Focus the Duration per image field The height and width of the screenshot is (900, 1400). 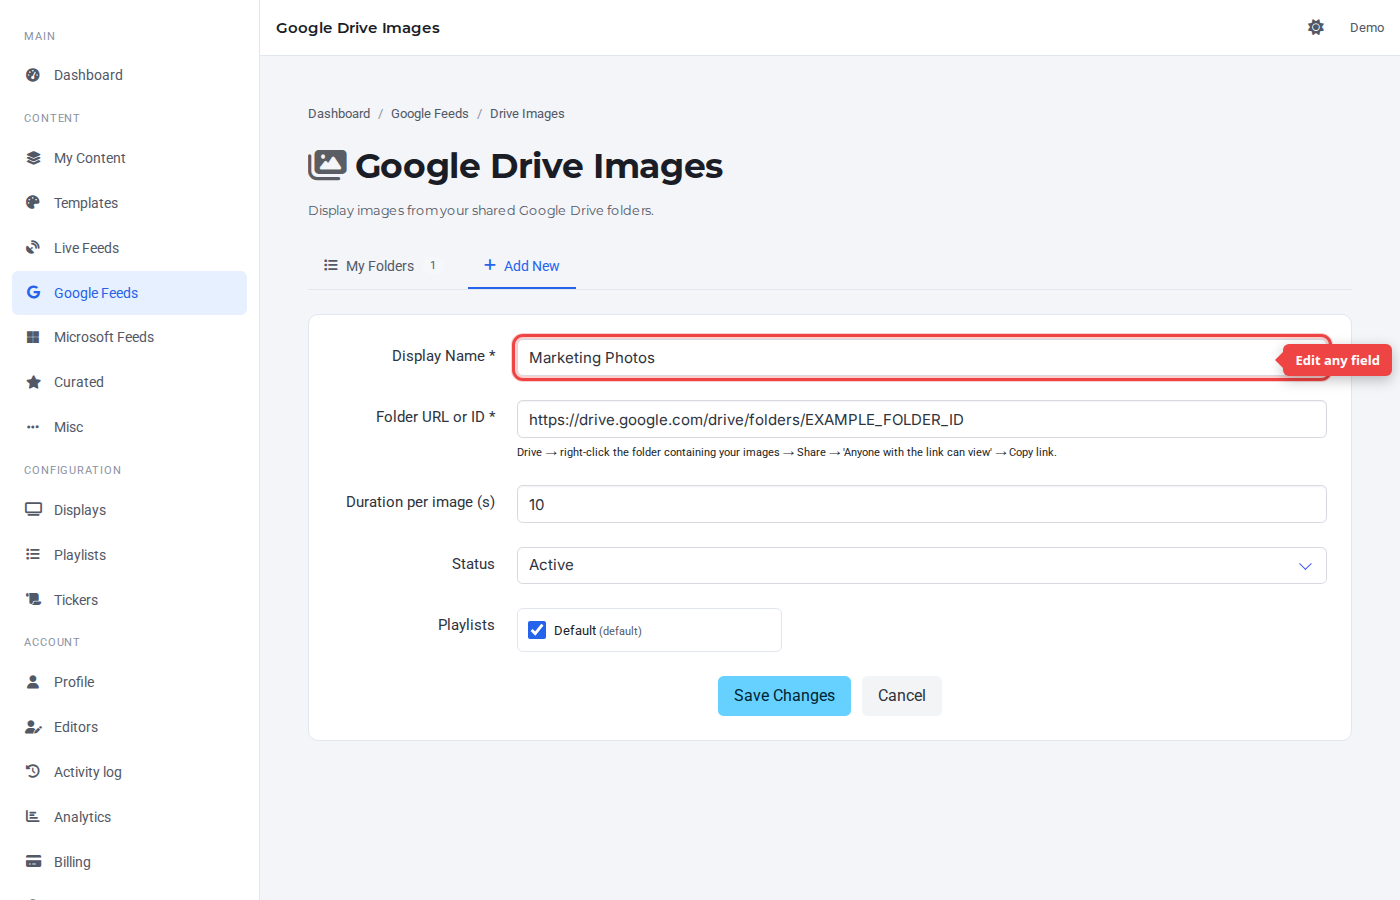[921, 504]
